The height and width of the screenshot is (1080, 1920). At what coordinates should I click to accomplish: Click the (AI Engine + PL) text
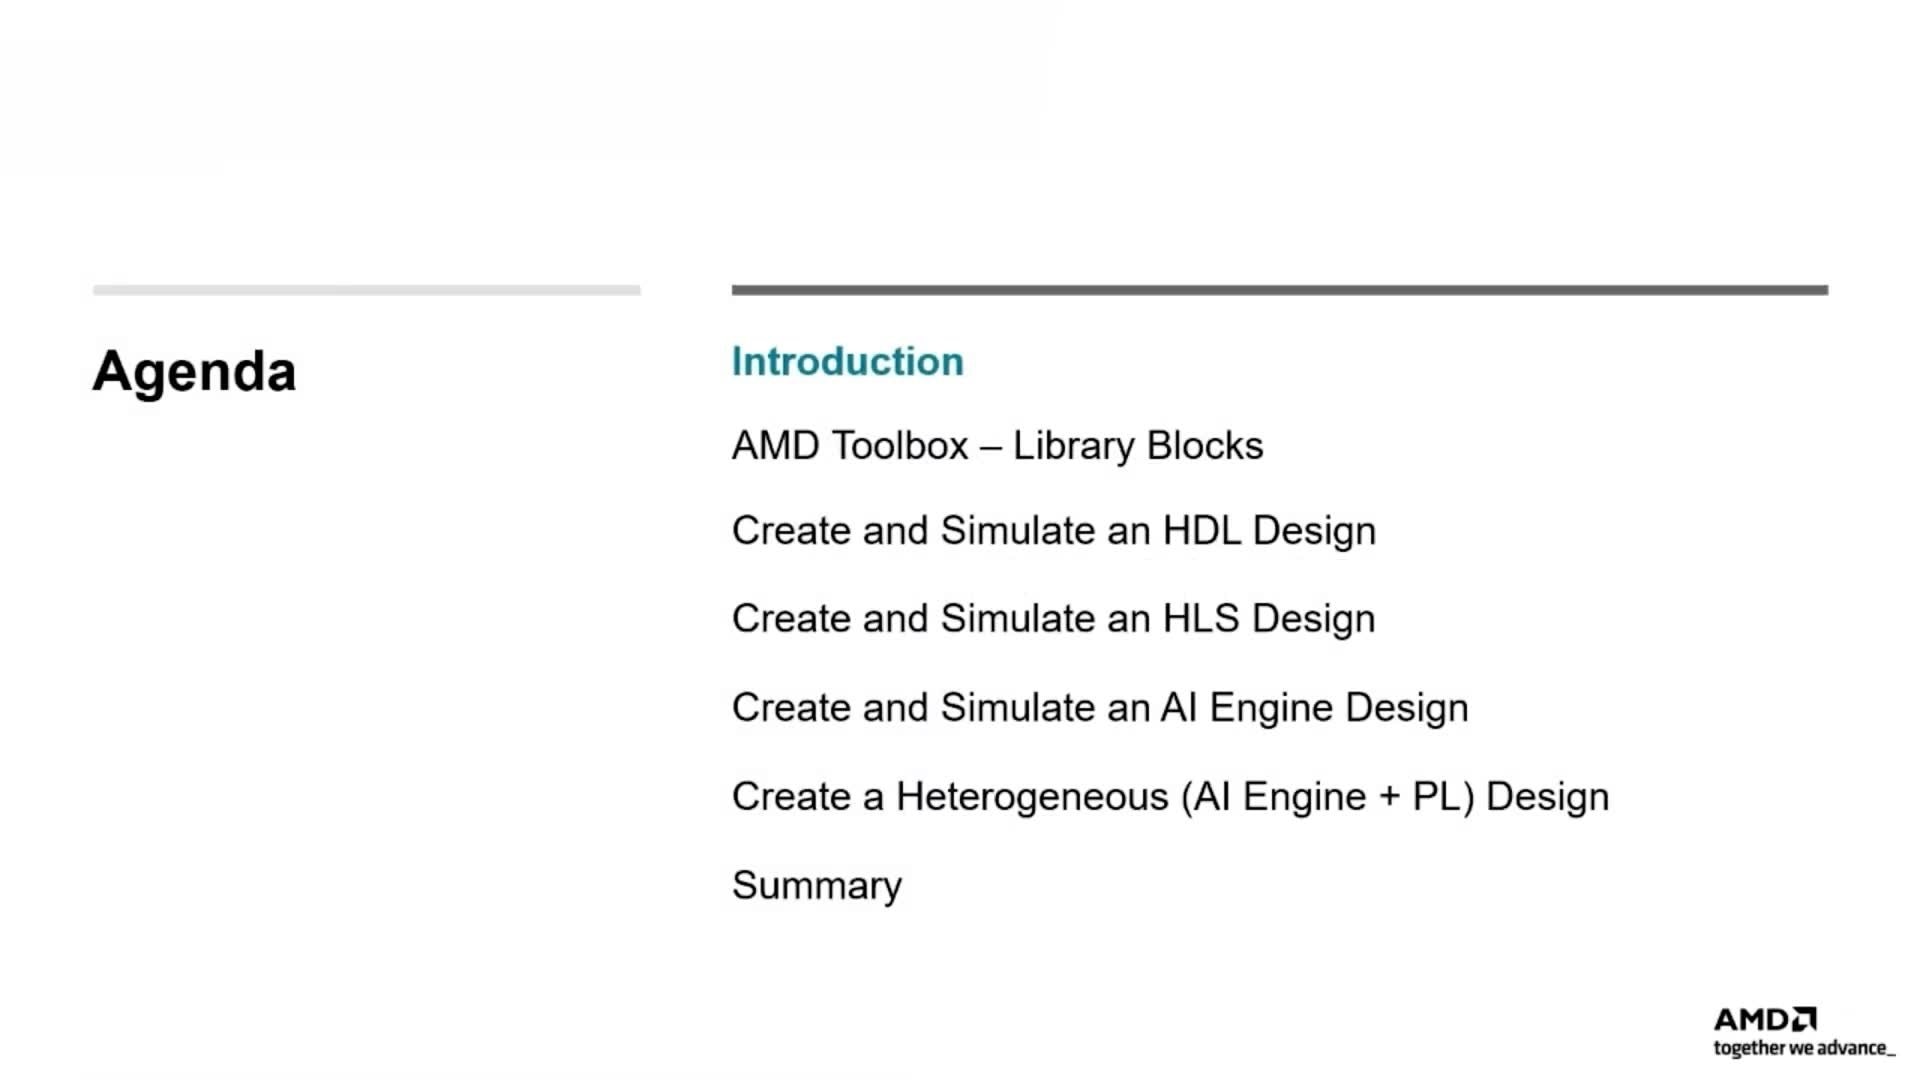click(x=1327, y=797)
